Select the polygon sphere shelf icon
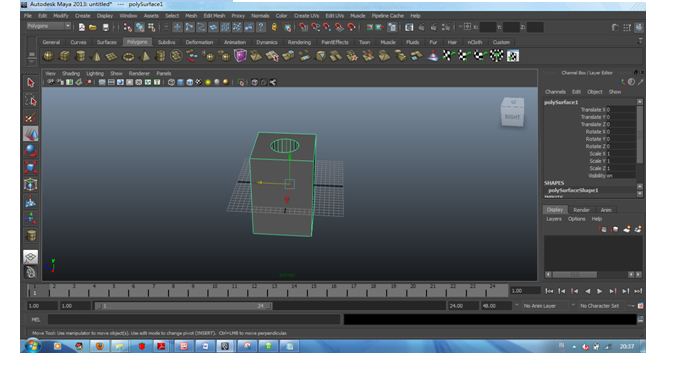The image size is (684, 378). 48,56
